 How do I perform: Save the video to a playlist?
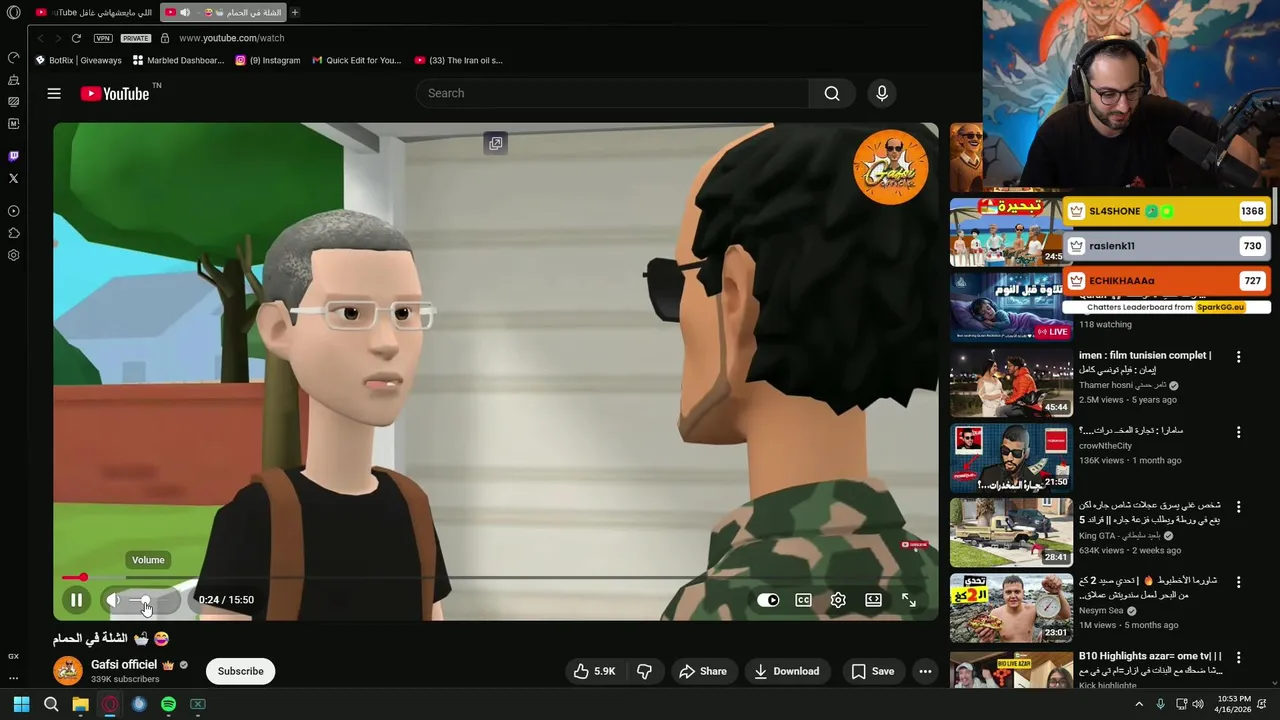(872, 671)
